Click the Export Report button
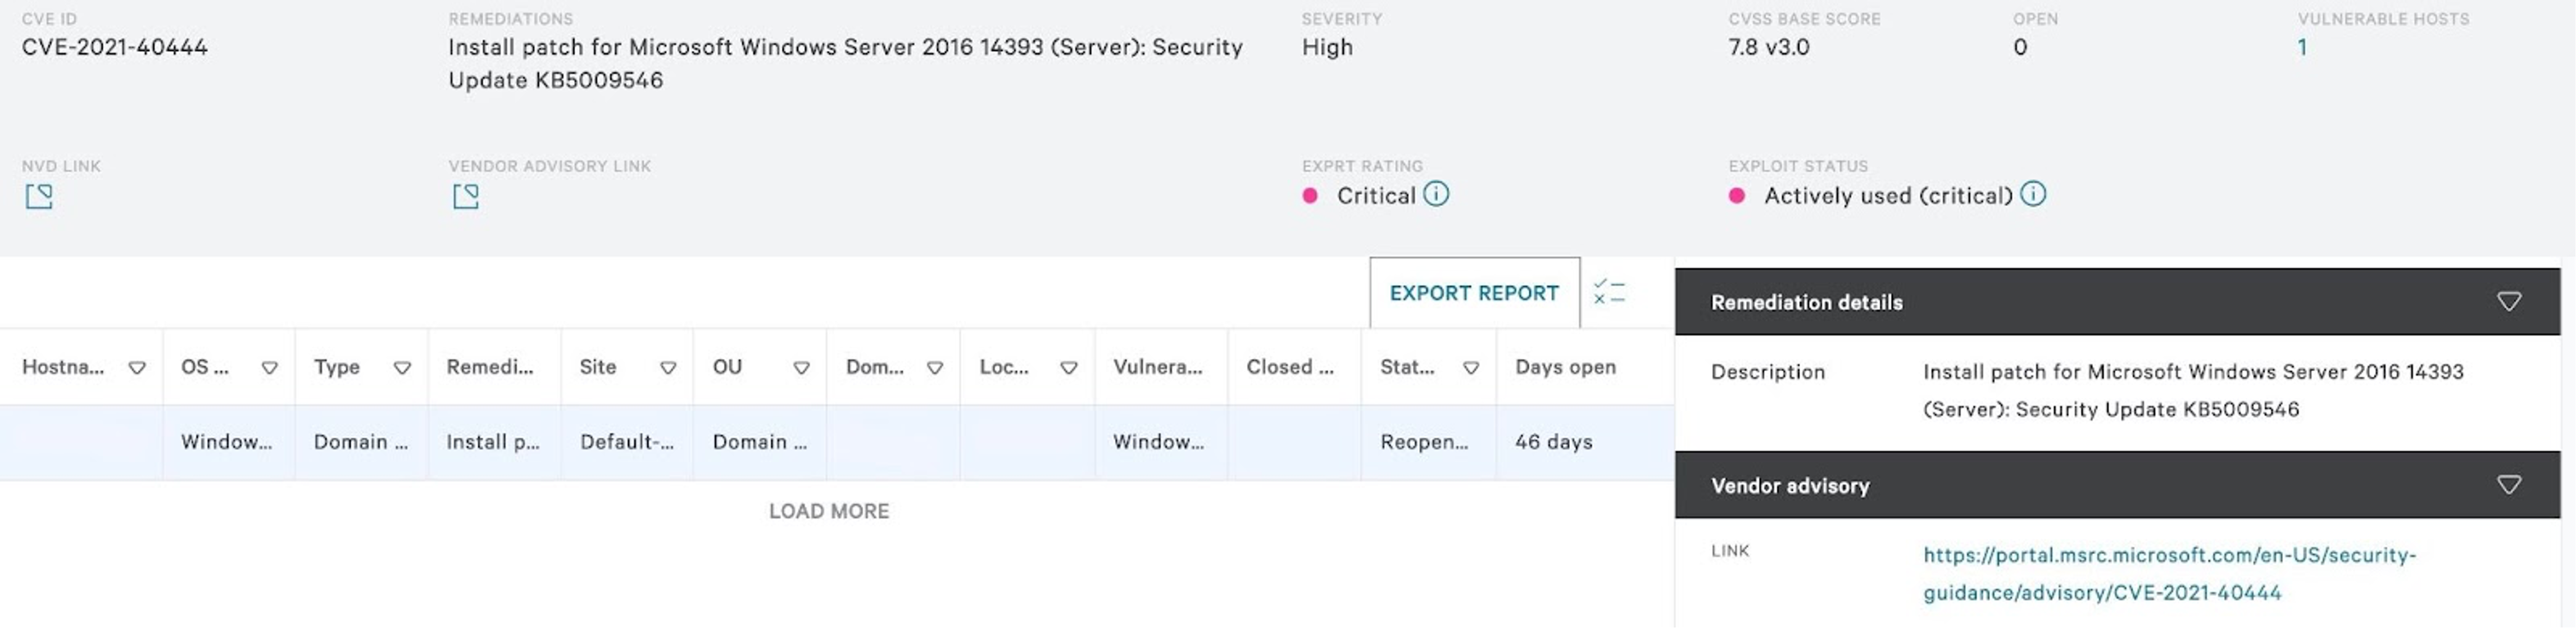Image resolution: width=2576 pixels, height=628 pixels. click(1475, 293)
